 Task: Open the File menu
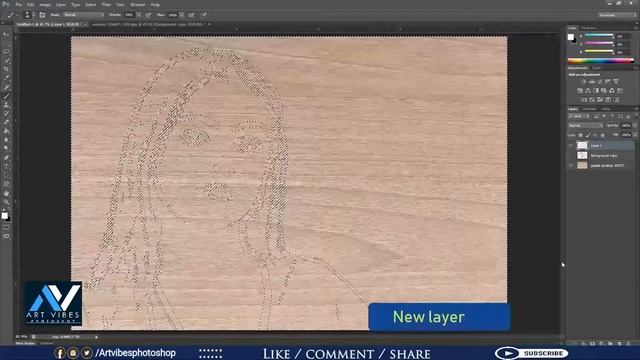(x=18, y=4)
